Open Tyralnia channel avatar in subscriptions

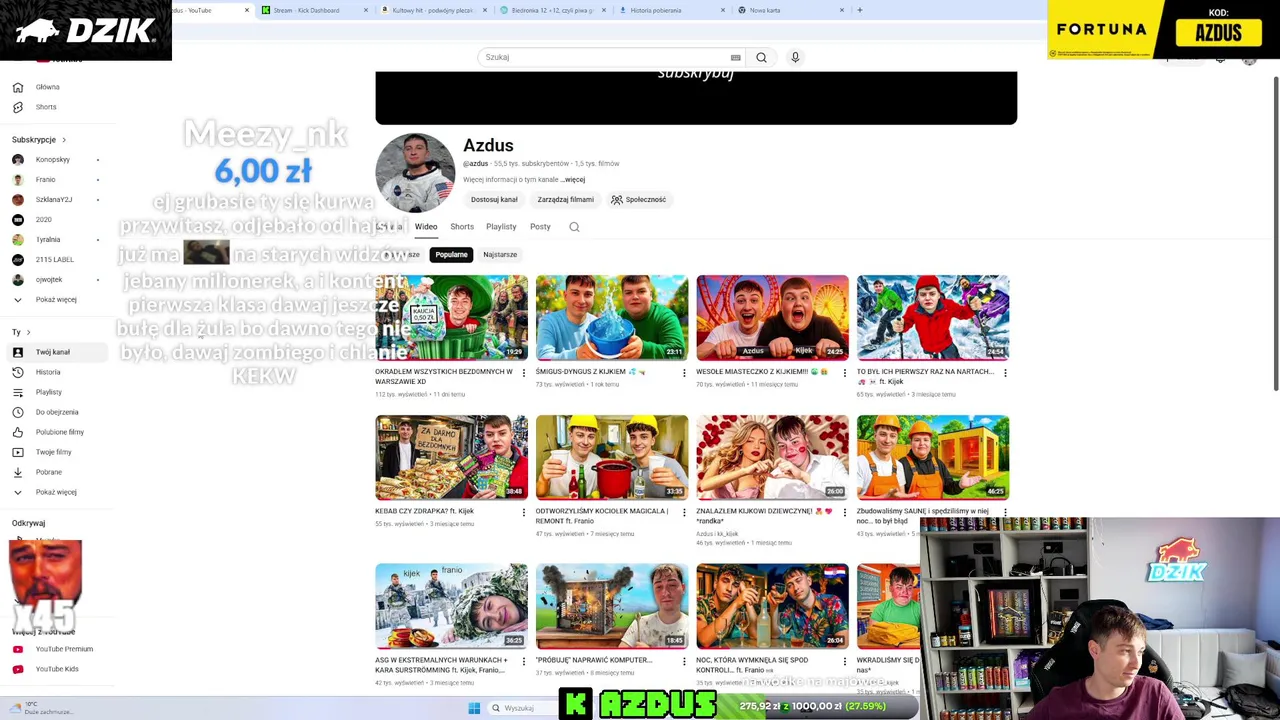point(17,240)
